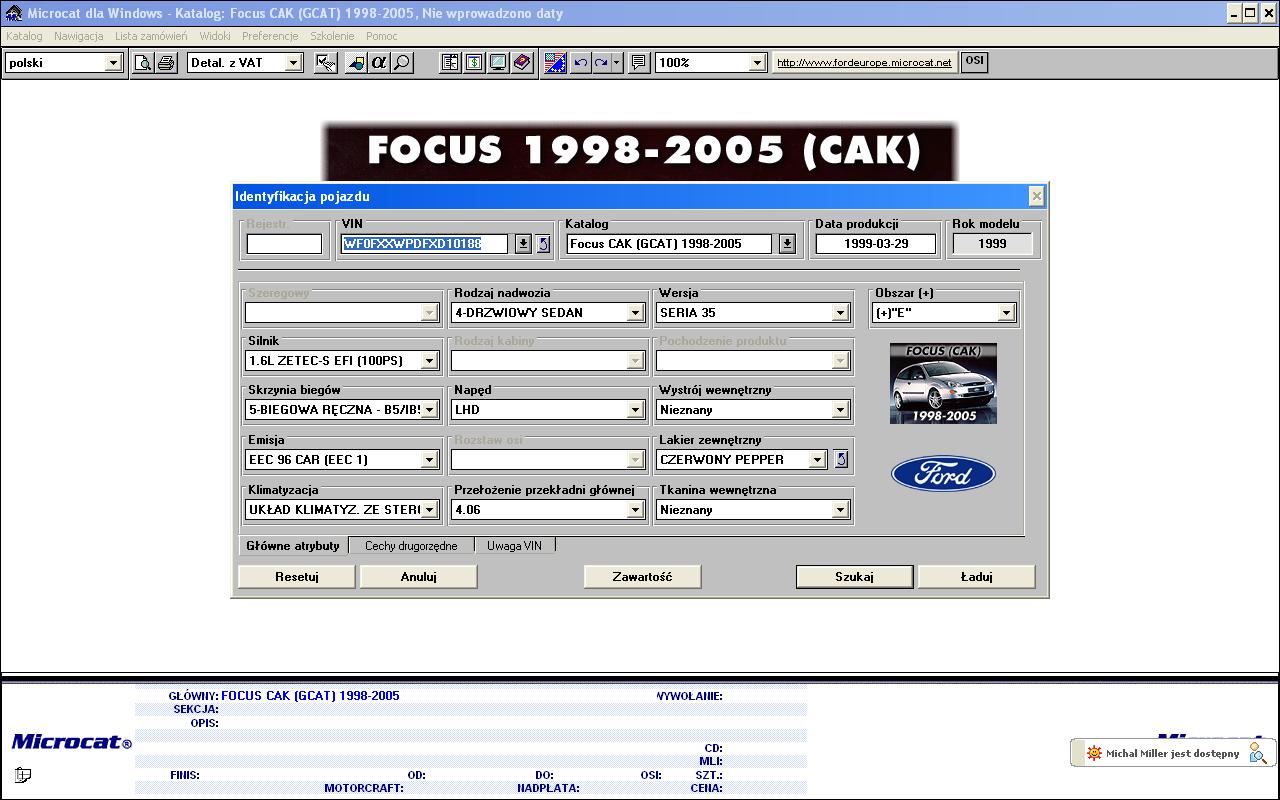Click the Data produkcji field
Screen dimensions: 1280x800
[x=876, y=244]
